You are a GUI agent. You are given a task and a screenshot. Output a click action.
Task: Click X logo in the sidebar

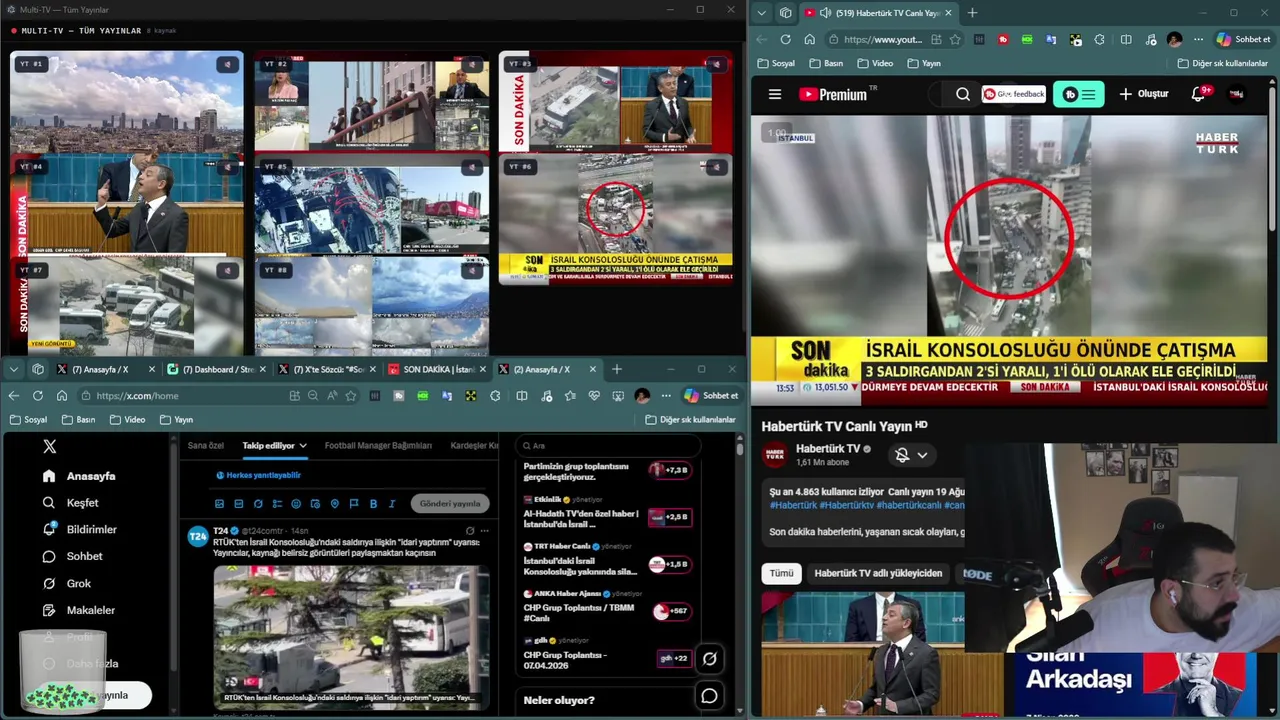pos(49,447)
